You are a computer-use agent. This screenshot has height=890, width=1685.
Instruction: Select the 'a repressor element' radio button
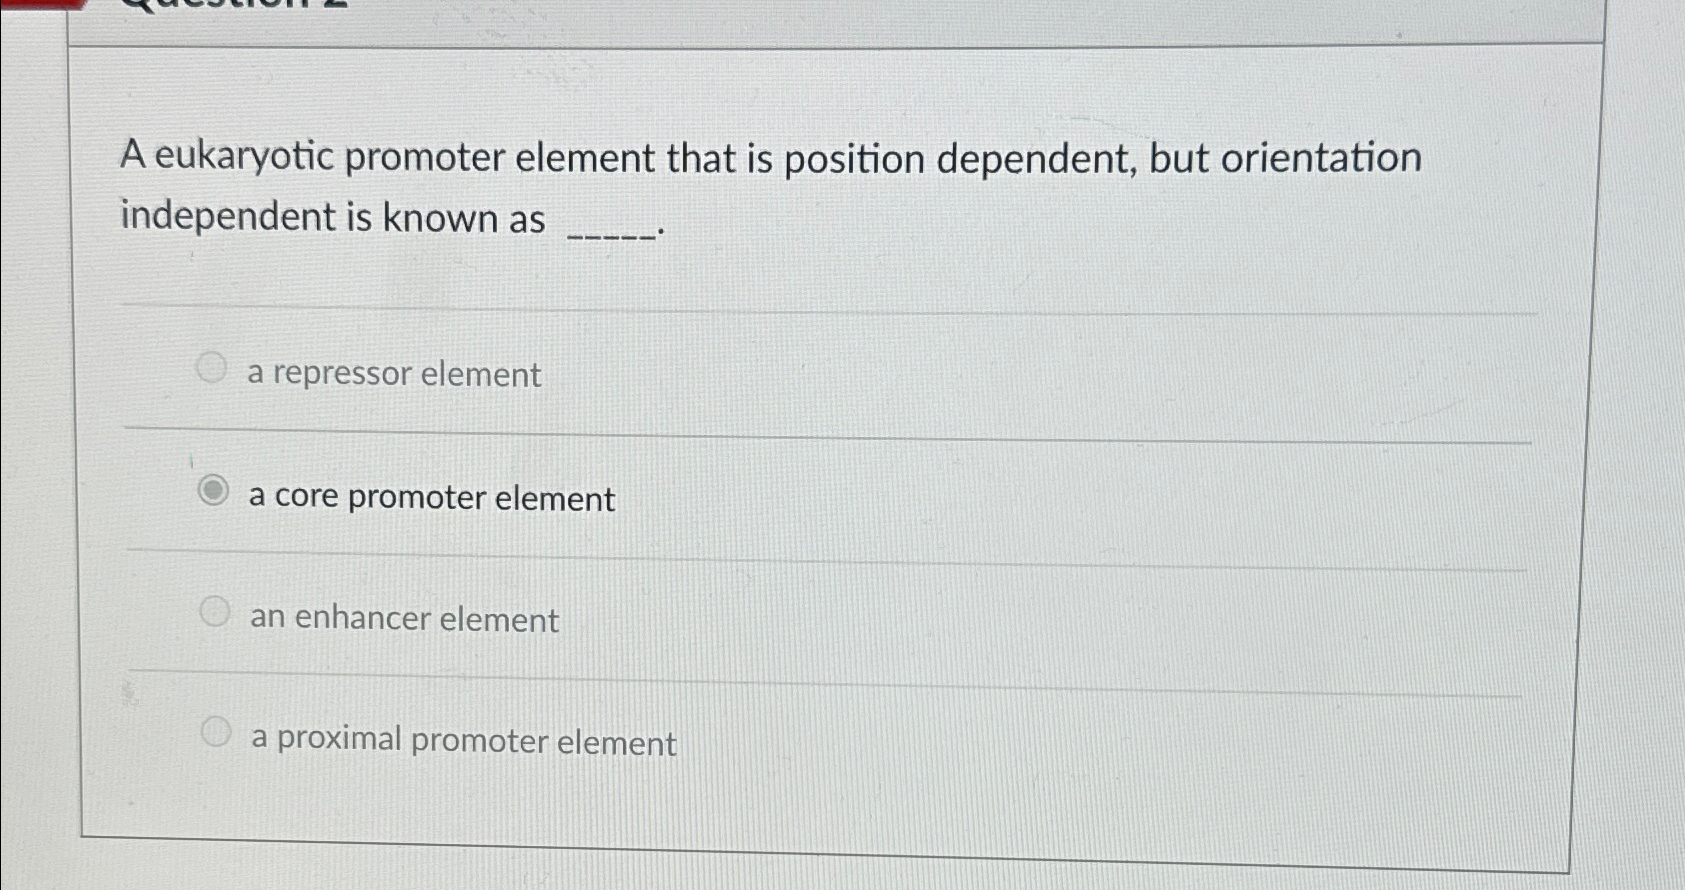(x=213, y=368)
